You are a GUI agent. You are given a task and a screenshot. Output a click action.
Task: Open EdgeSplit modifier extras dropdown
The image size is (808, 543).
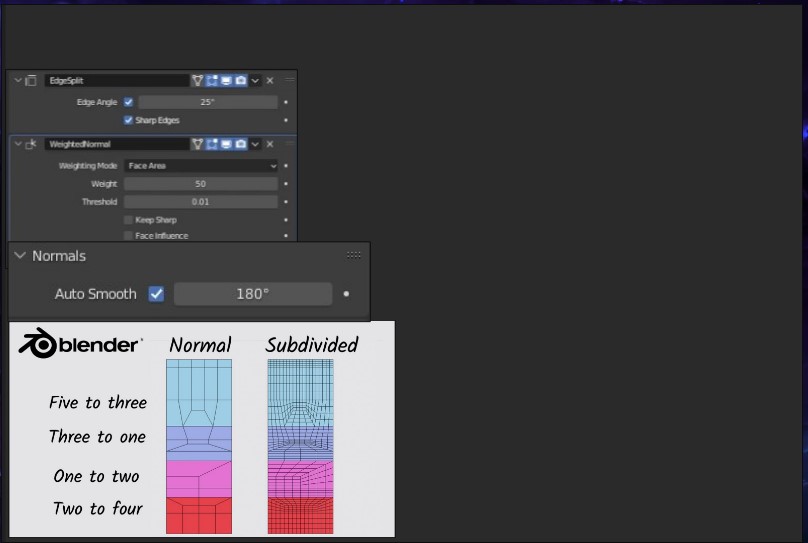255,80
